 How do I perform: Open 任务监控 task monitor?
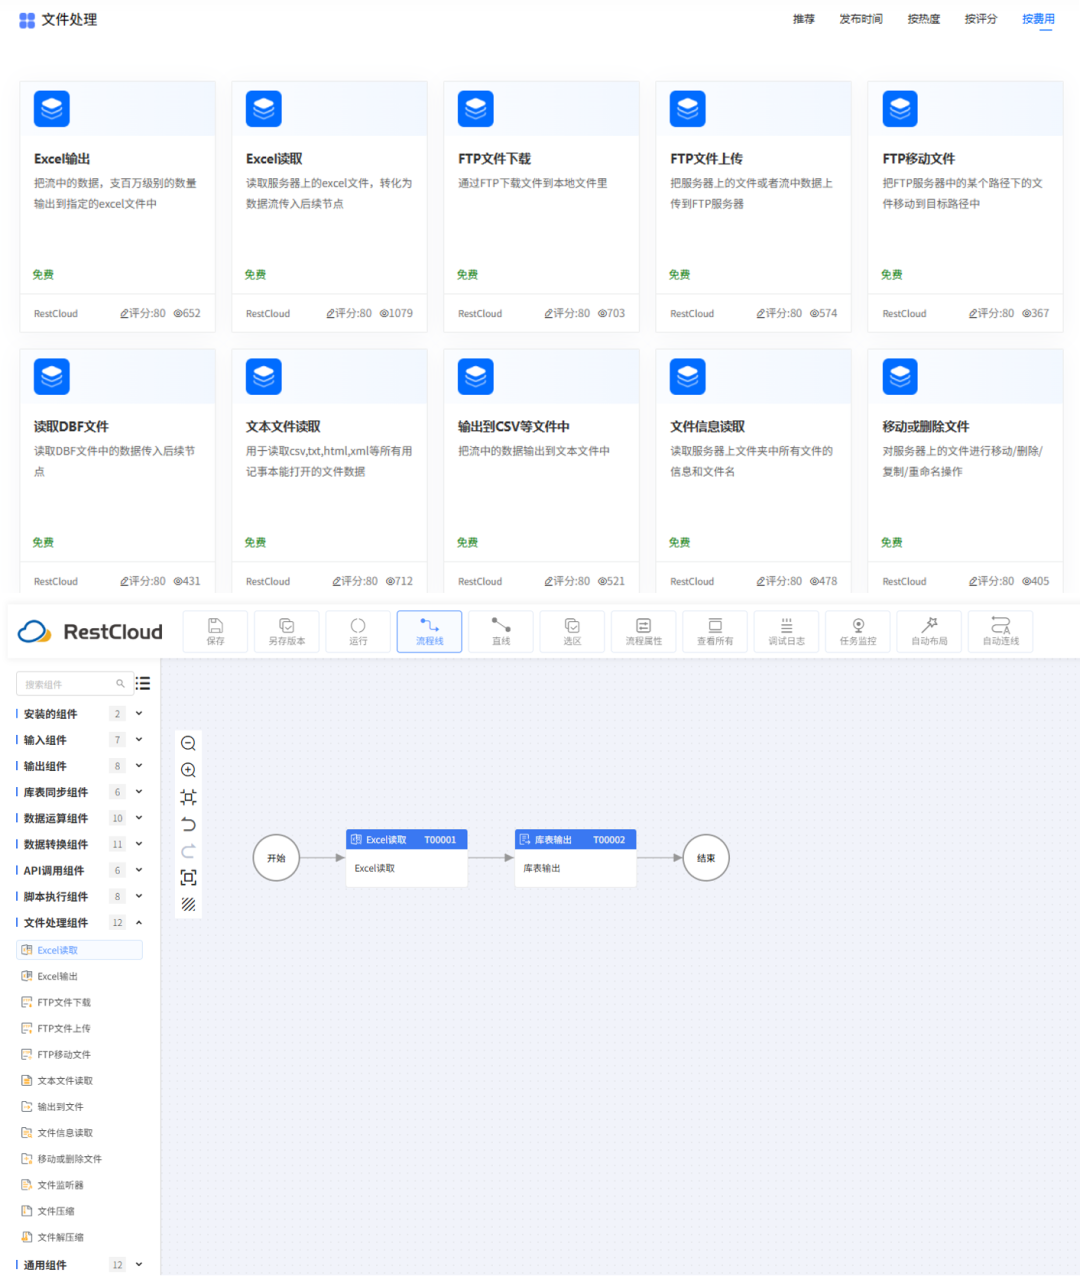pos(858,631)
